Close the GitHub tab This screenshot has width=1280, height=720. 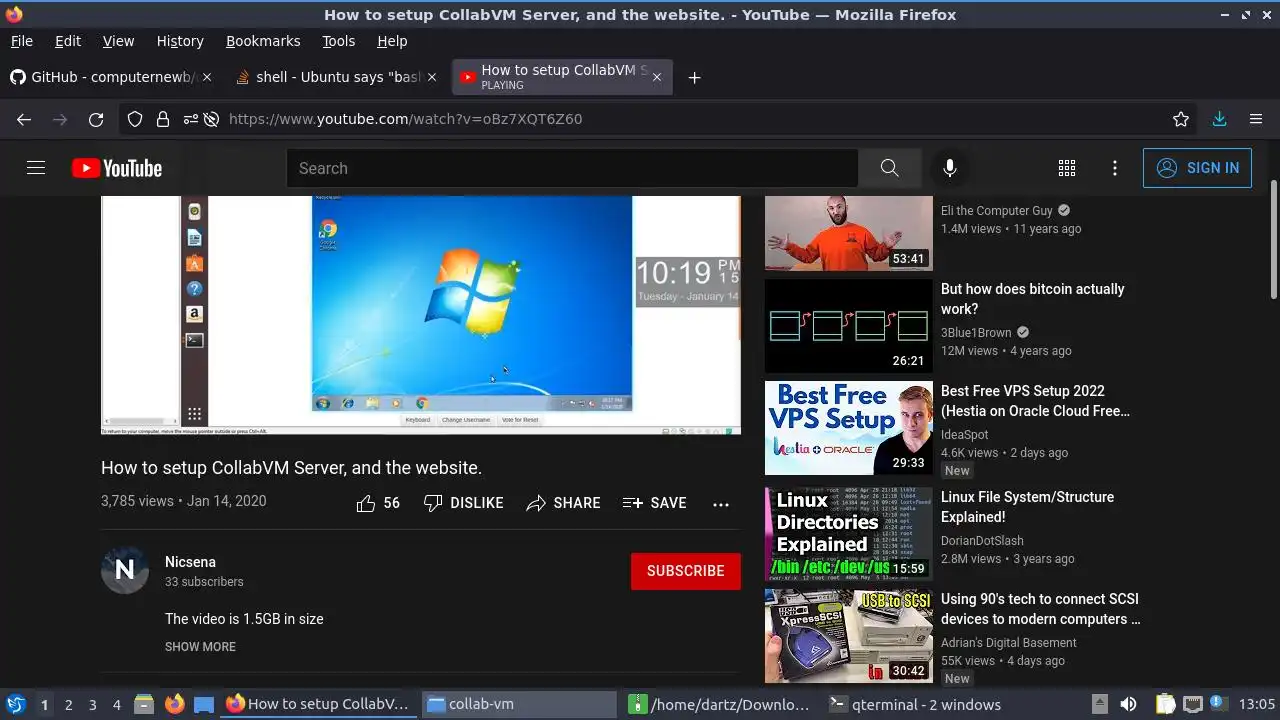(207, 77)
